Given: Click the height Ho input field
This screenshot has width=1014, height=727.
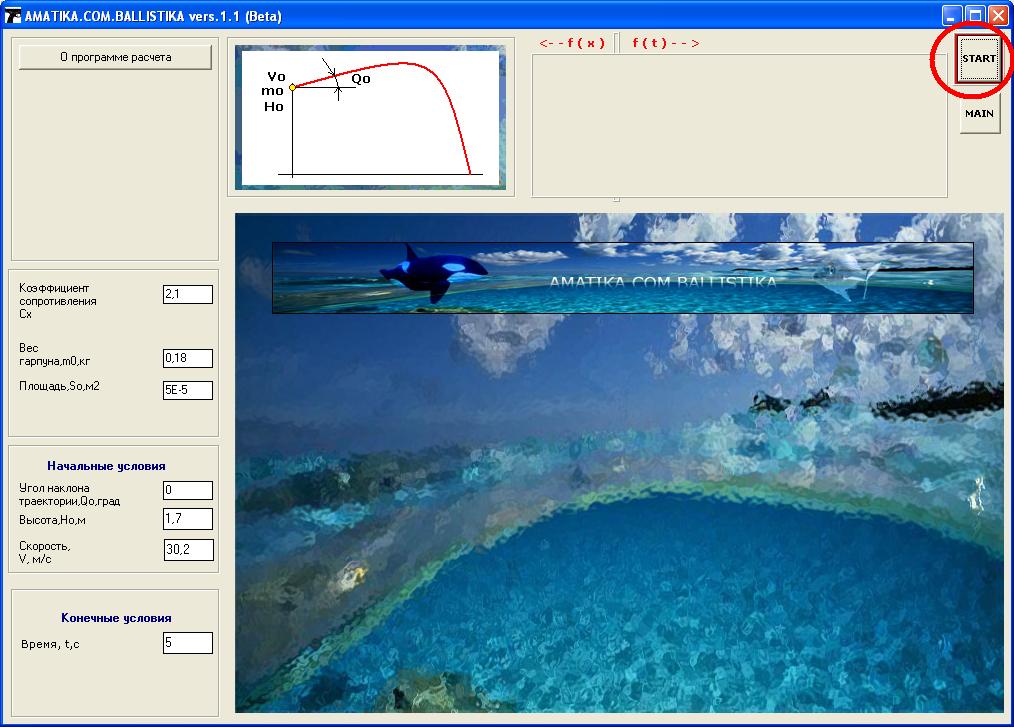Looking at the screenshot, I should pos(188,518).
